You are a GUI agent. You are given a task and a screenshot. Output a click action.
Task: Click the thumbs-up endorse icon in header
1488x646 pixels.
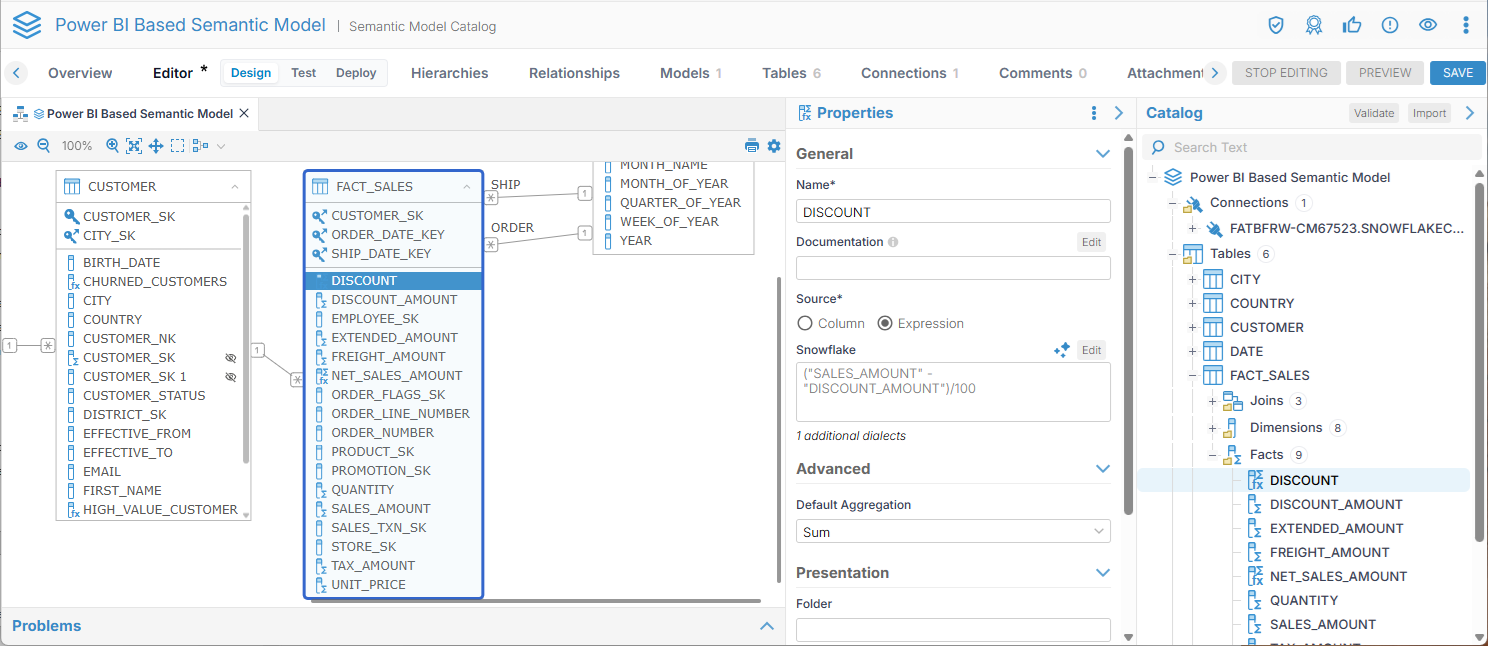pos(1351,25)
